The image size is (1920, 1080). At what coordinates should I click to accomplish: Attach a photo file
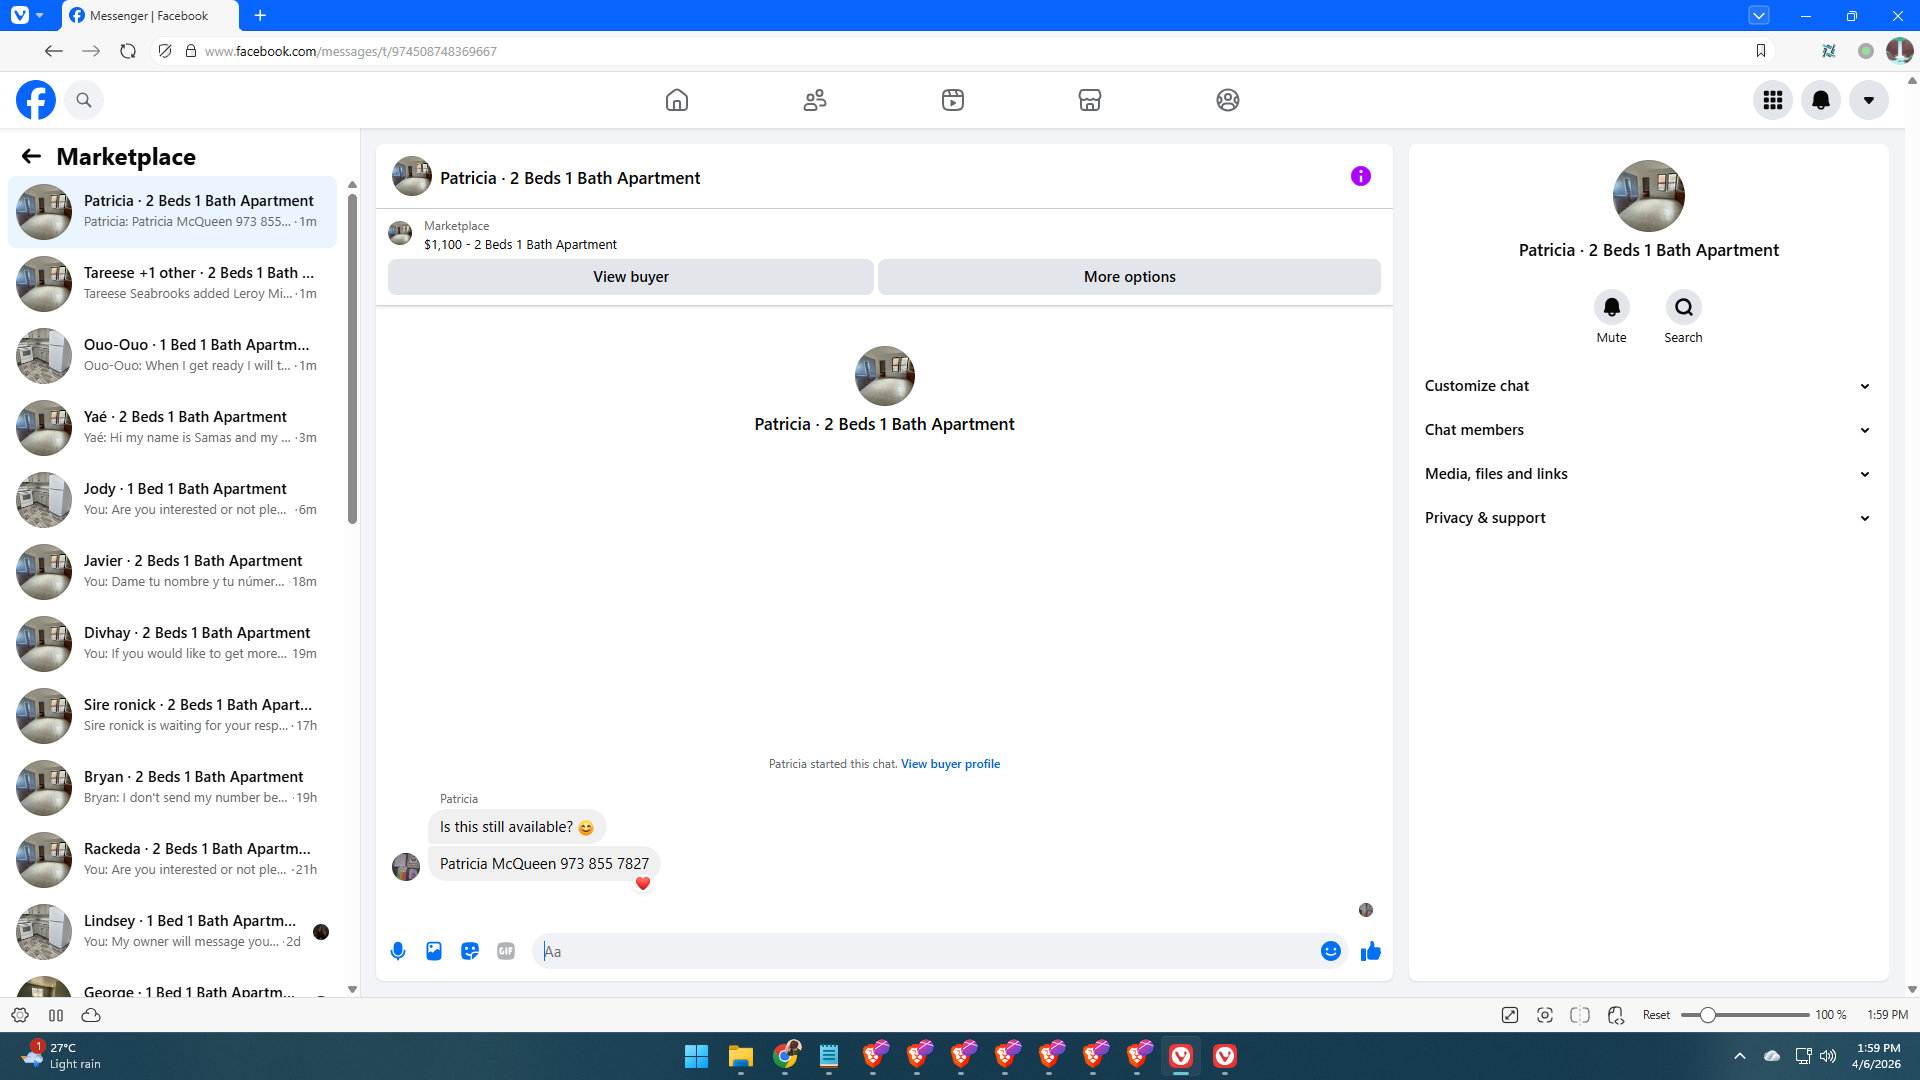[x=434, y=951]
